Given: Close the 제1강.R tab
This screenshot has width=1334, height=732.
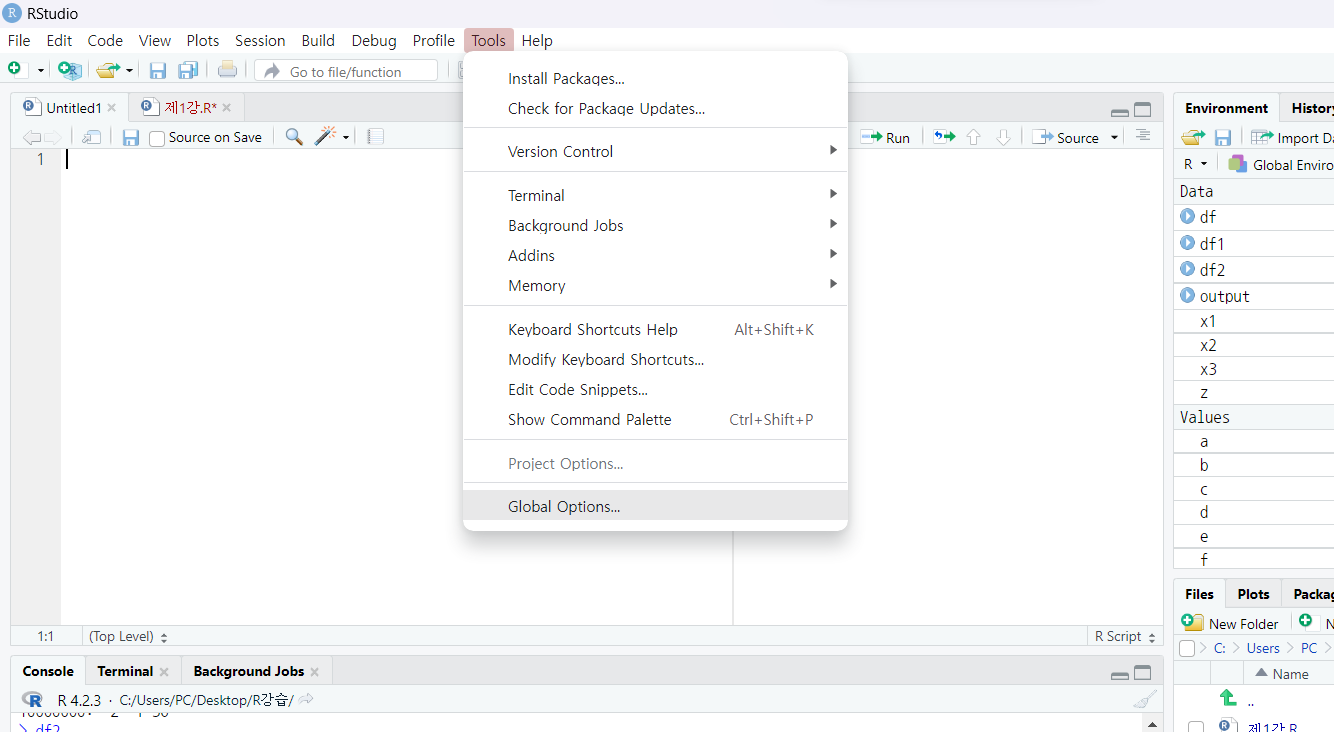Looking at the screenshot, I should point(227,108).
